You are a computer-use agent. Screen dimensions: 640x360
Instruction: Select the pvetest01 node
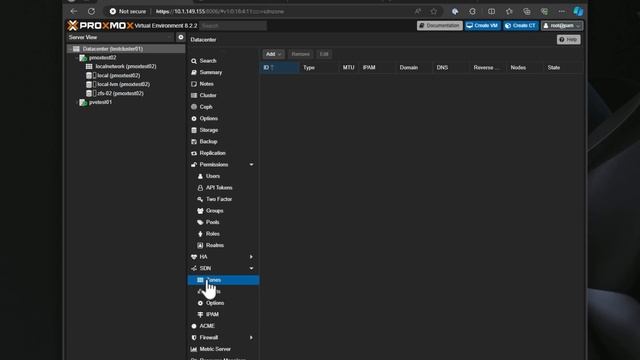(x=100, y=102)
